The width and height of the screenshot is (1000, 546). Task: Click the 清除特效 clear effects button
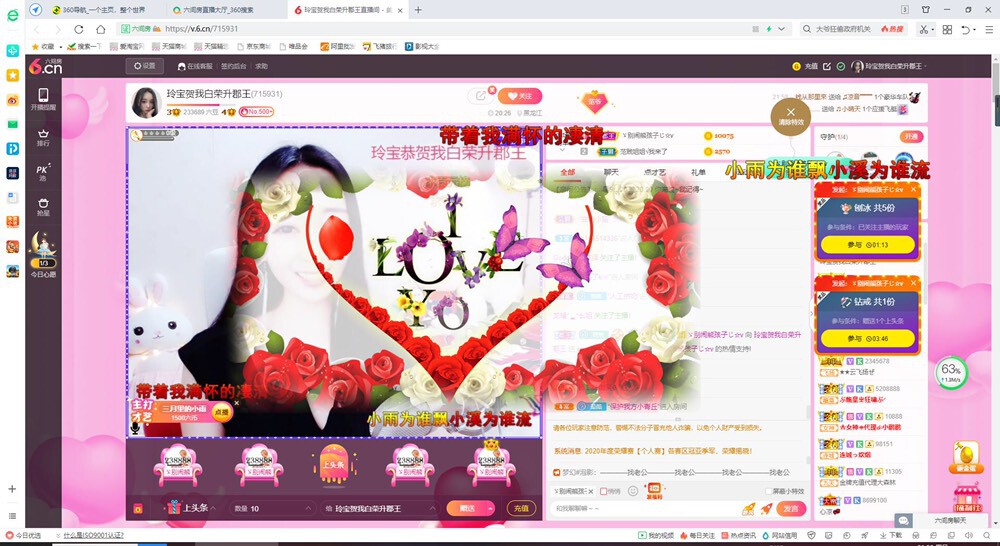click(790, 117)
